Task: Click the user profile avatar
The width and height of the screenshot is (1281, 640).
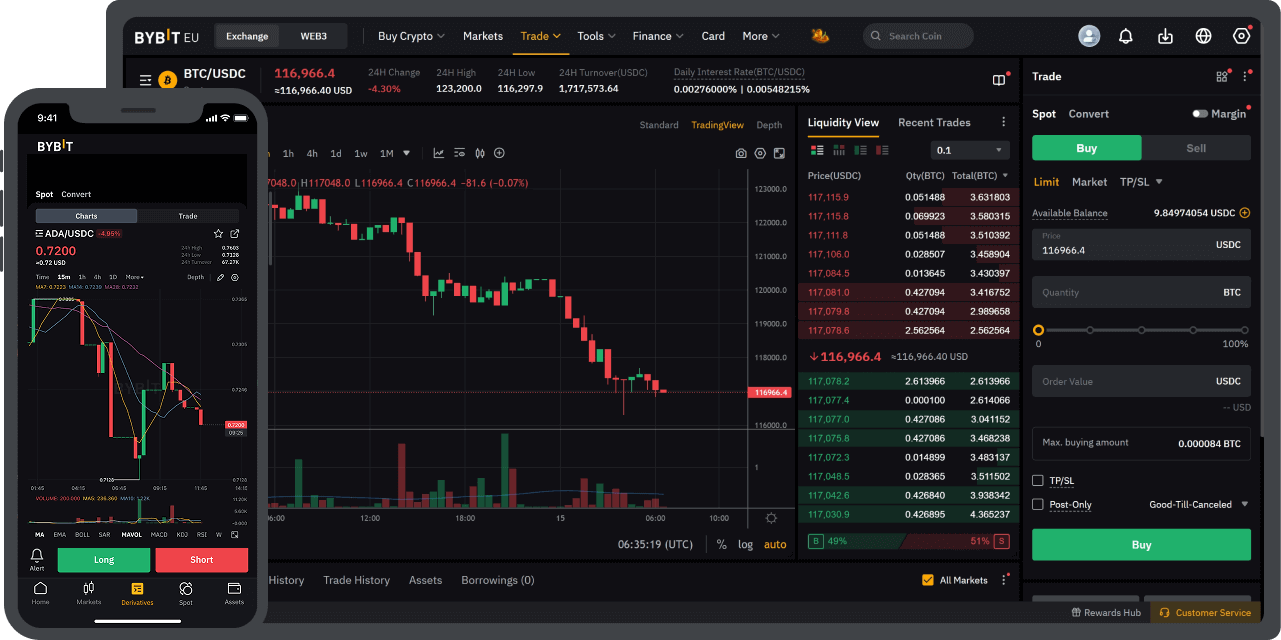Action: pyautogui.click(x=1088, y=36)
